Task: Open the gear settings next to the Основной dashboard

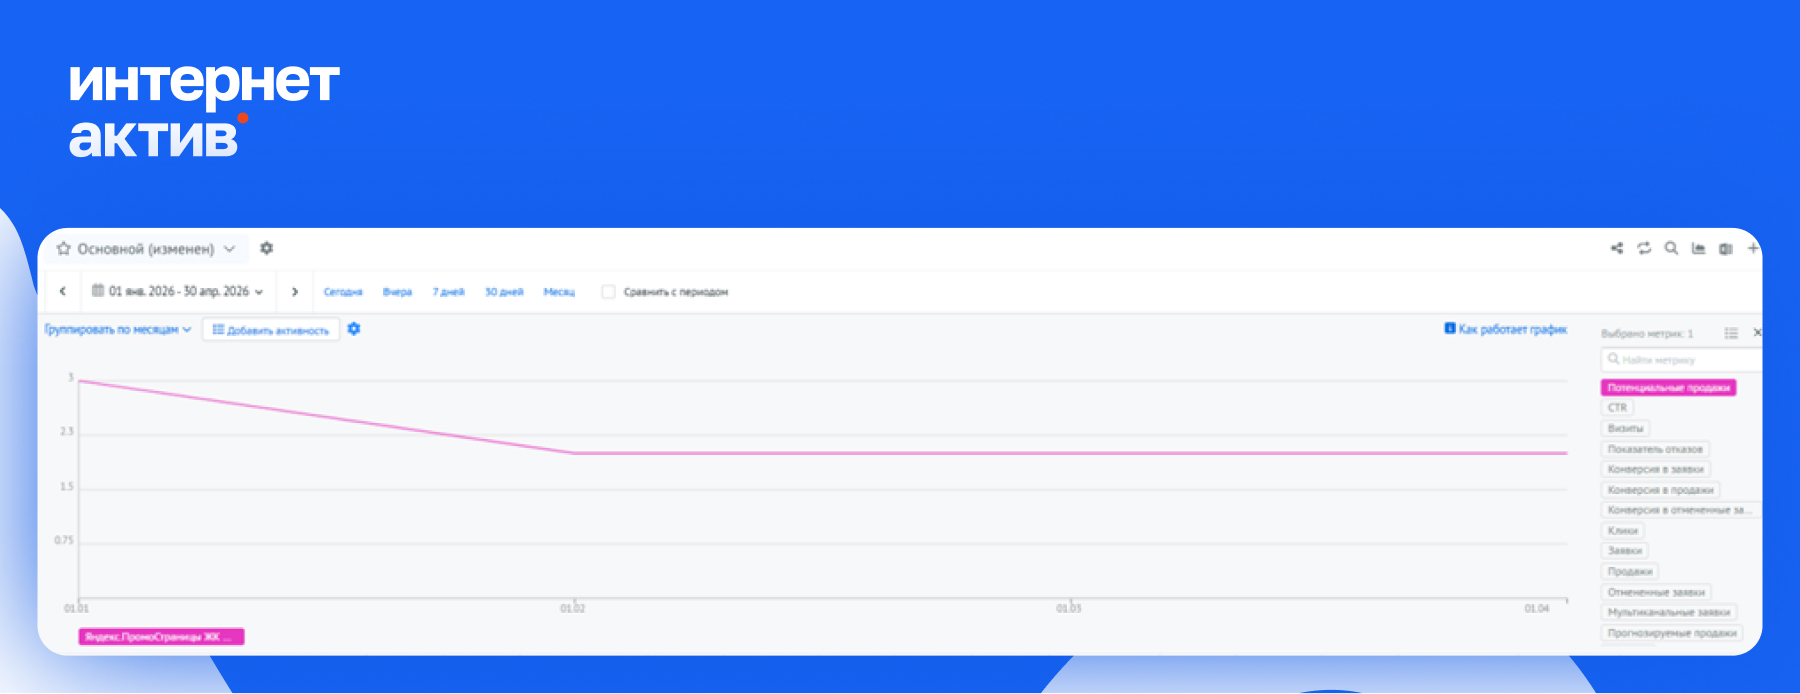Action: [x=267, y=248]
